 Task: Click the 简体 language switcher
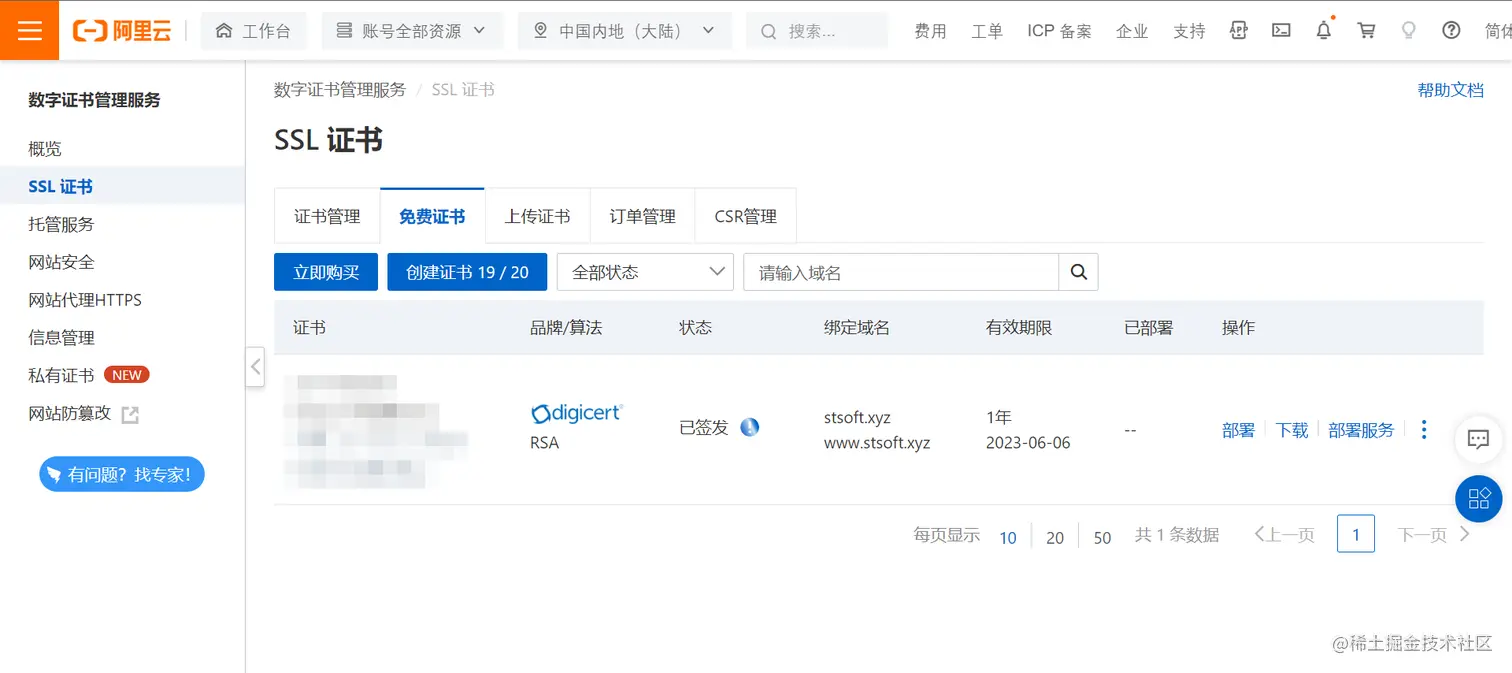tap(1498, 31)
